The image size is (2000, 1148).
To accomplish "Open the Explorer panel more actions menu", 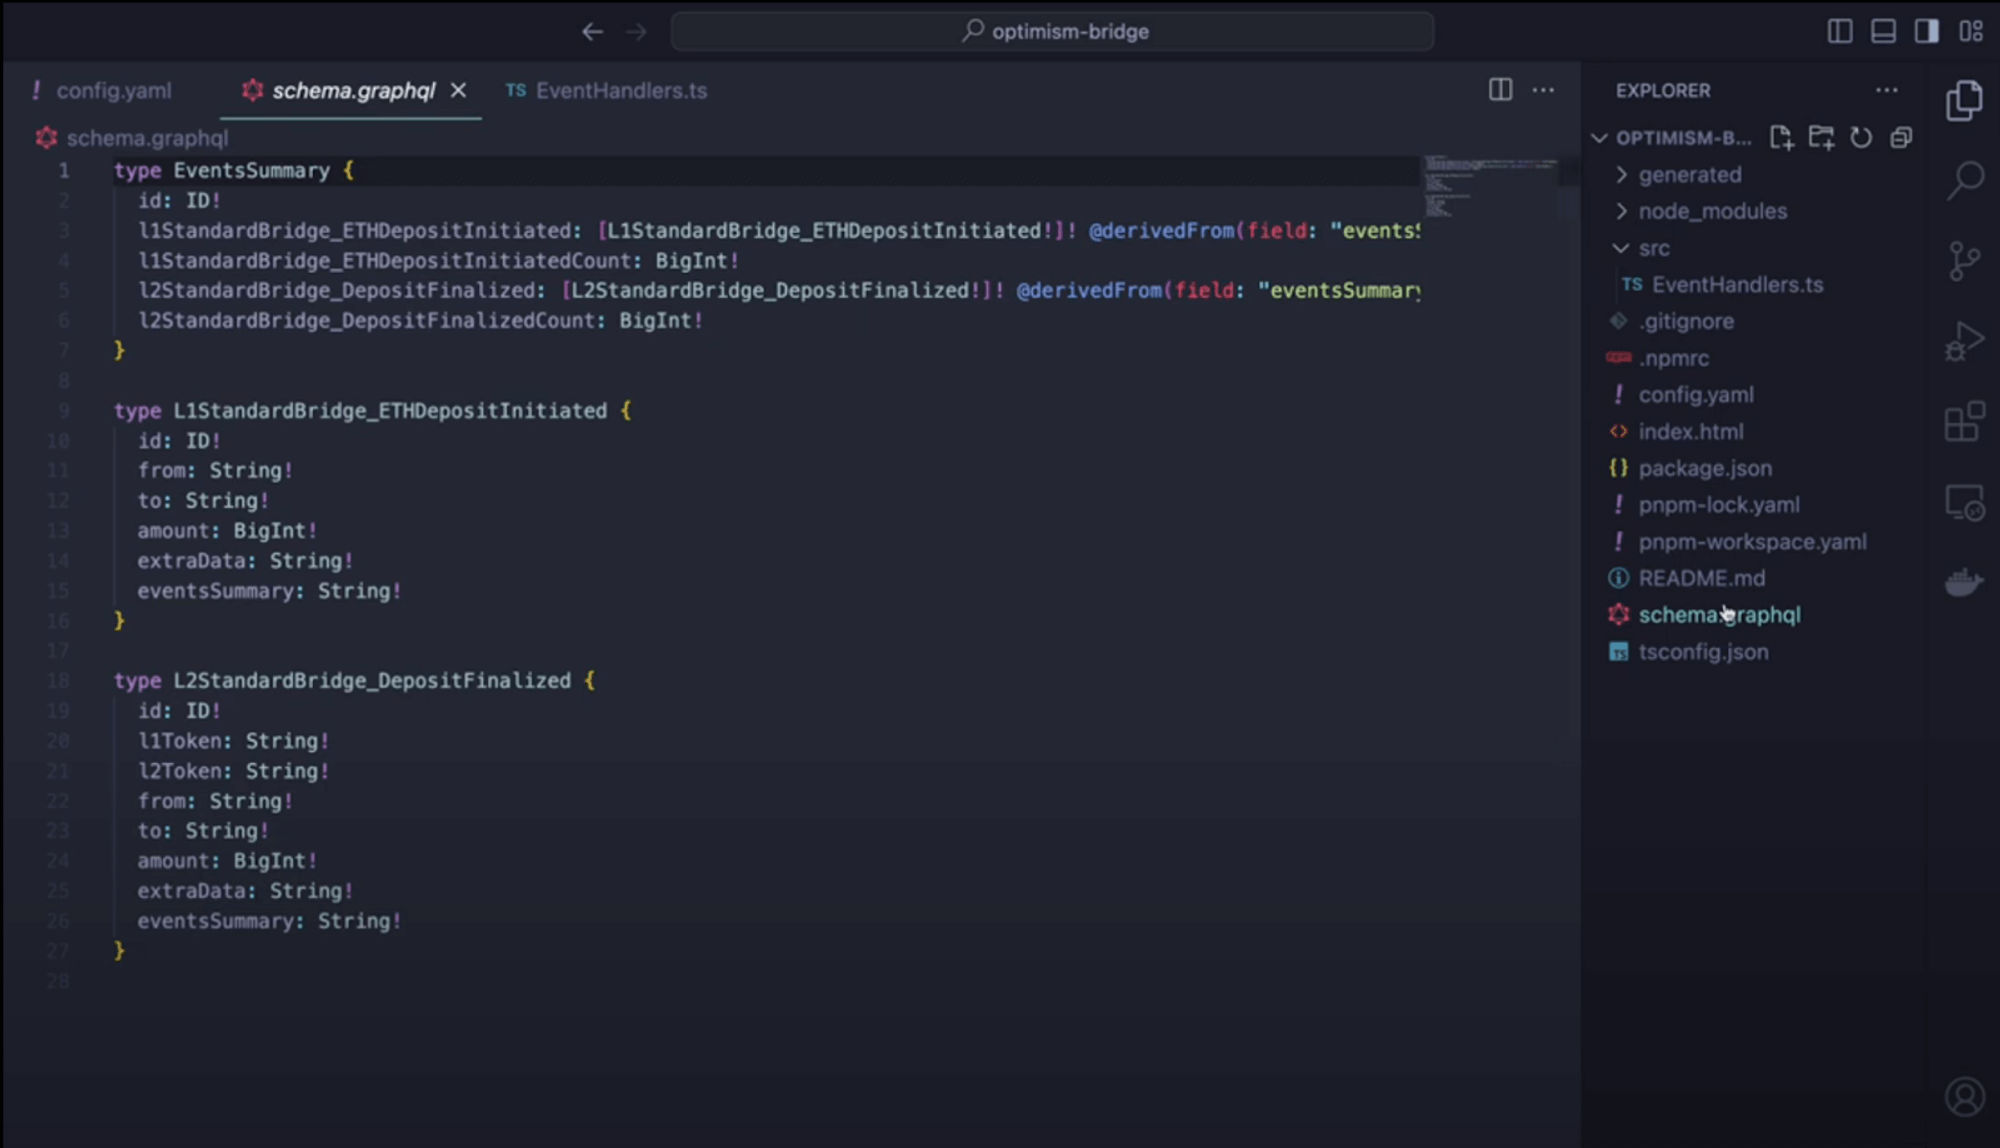I will point(1886,90).
